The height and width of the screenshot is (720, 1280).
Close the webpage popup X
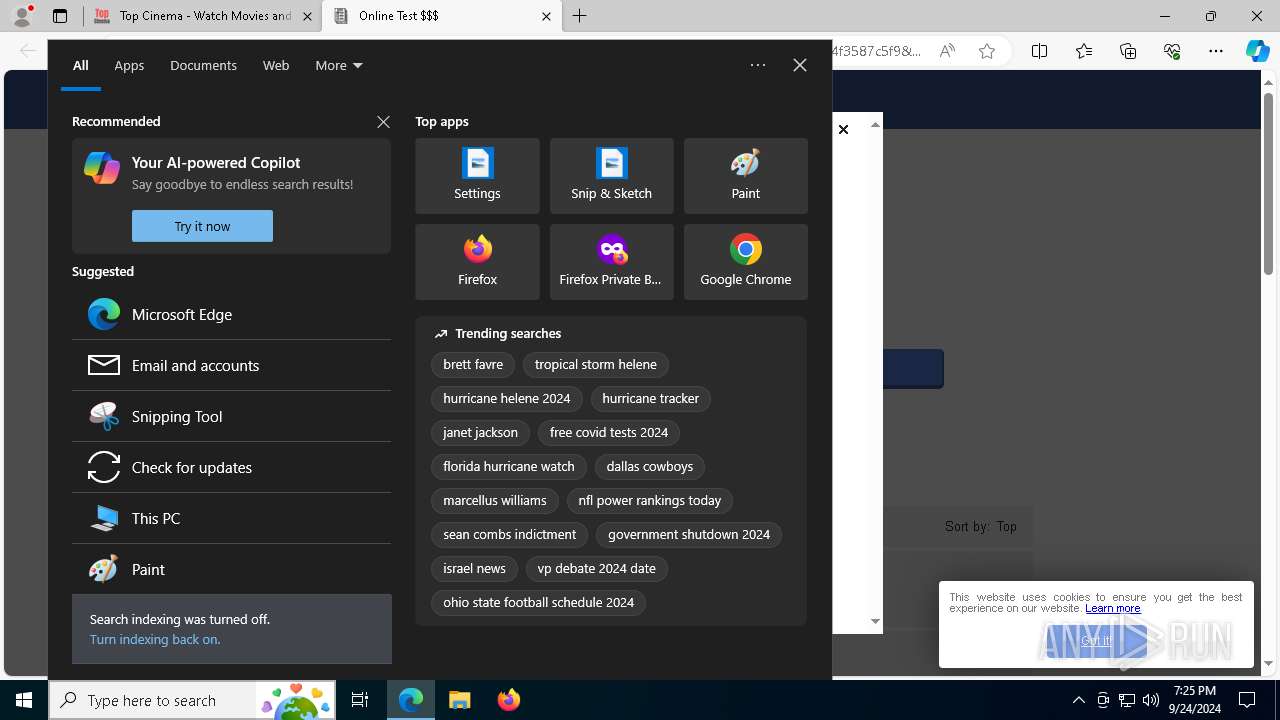click(843, 129)
